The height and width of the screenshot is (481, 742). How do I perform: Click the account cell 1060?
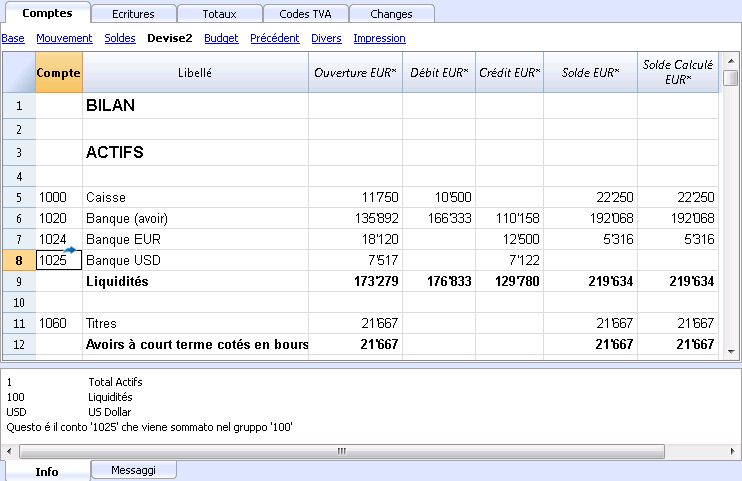pyautogui.click(x=59, y=323)
